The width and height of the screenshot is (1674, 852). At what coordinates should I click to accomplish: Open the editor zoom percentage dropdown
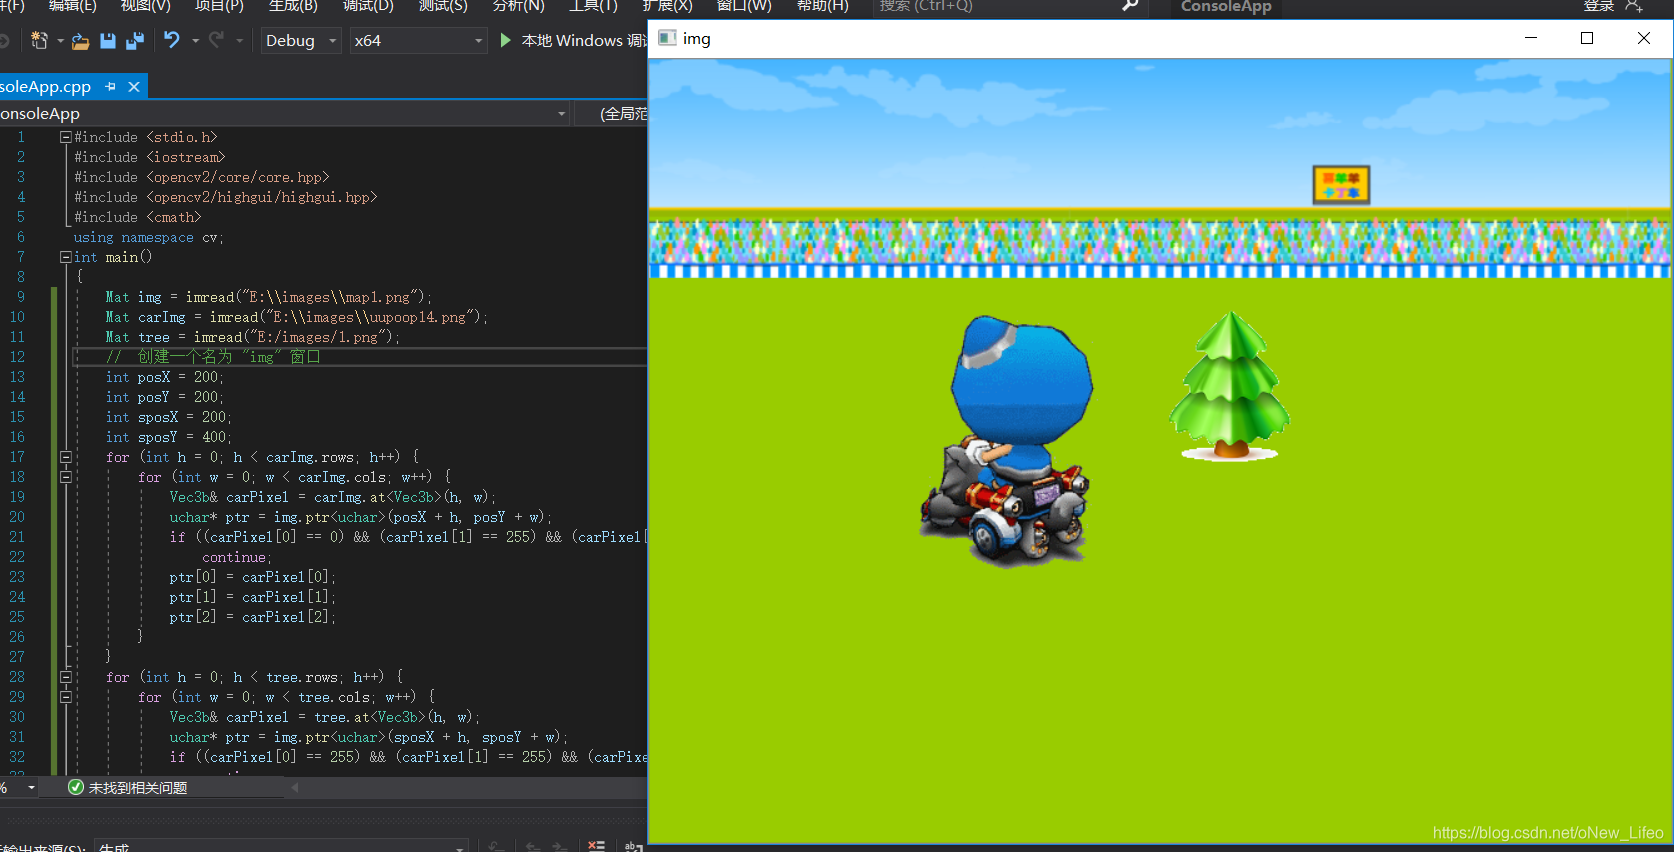(31, 788)
